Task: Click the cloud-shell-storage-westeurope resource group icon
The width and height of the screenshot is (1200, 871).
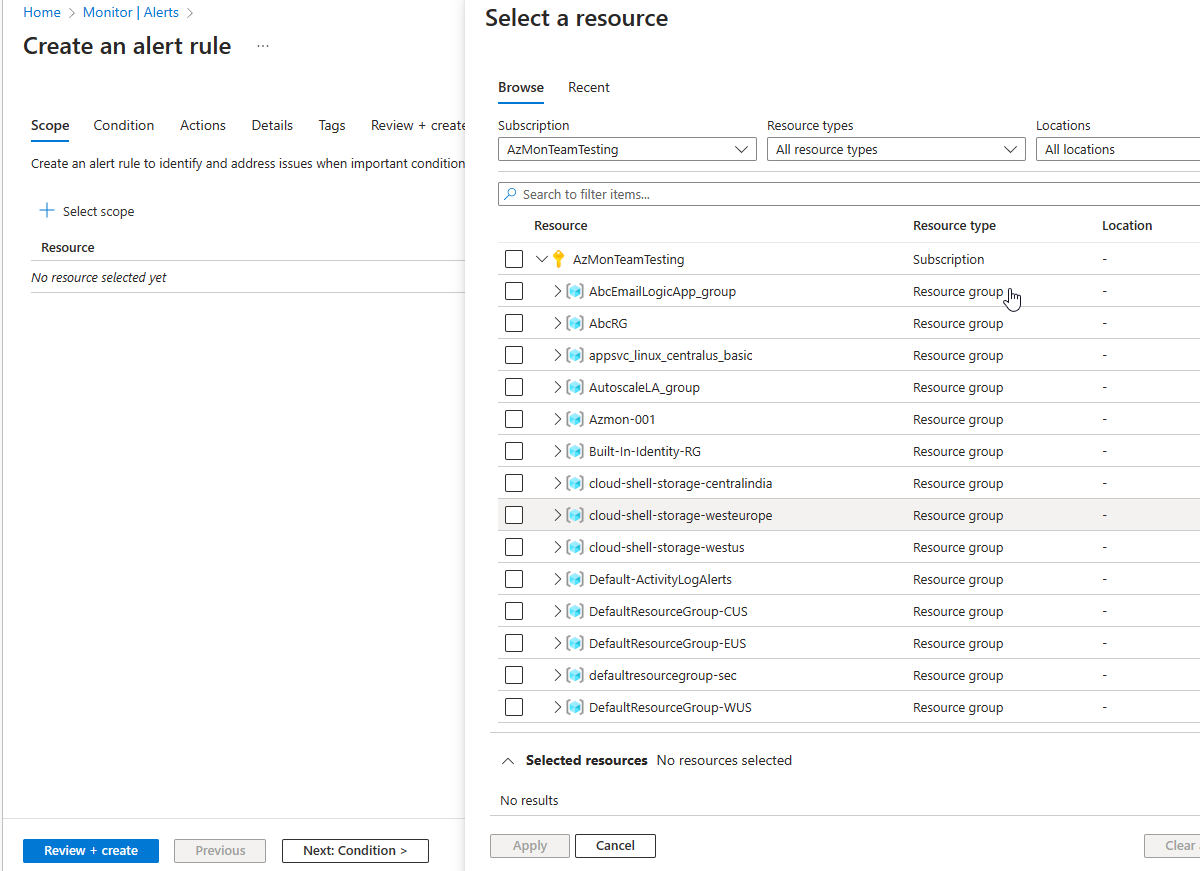Action: 575,515
